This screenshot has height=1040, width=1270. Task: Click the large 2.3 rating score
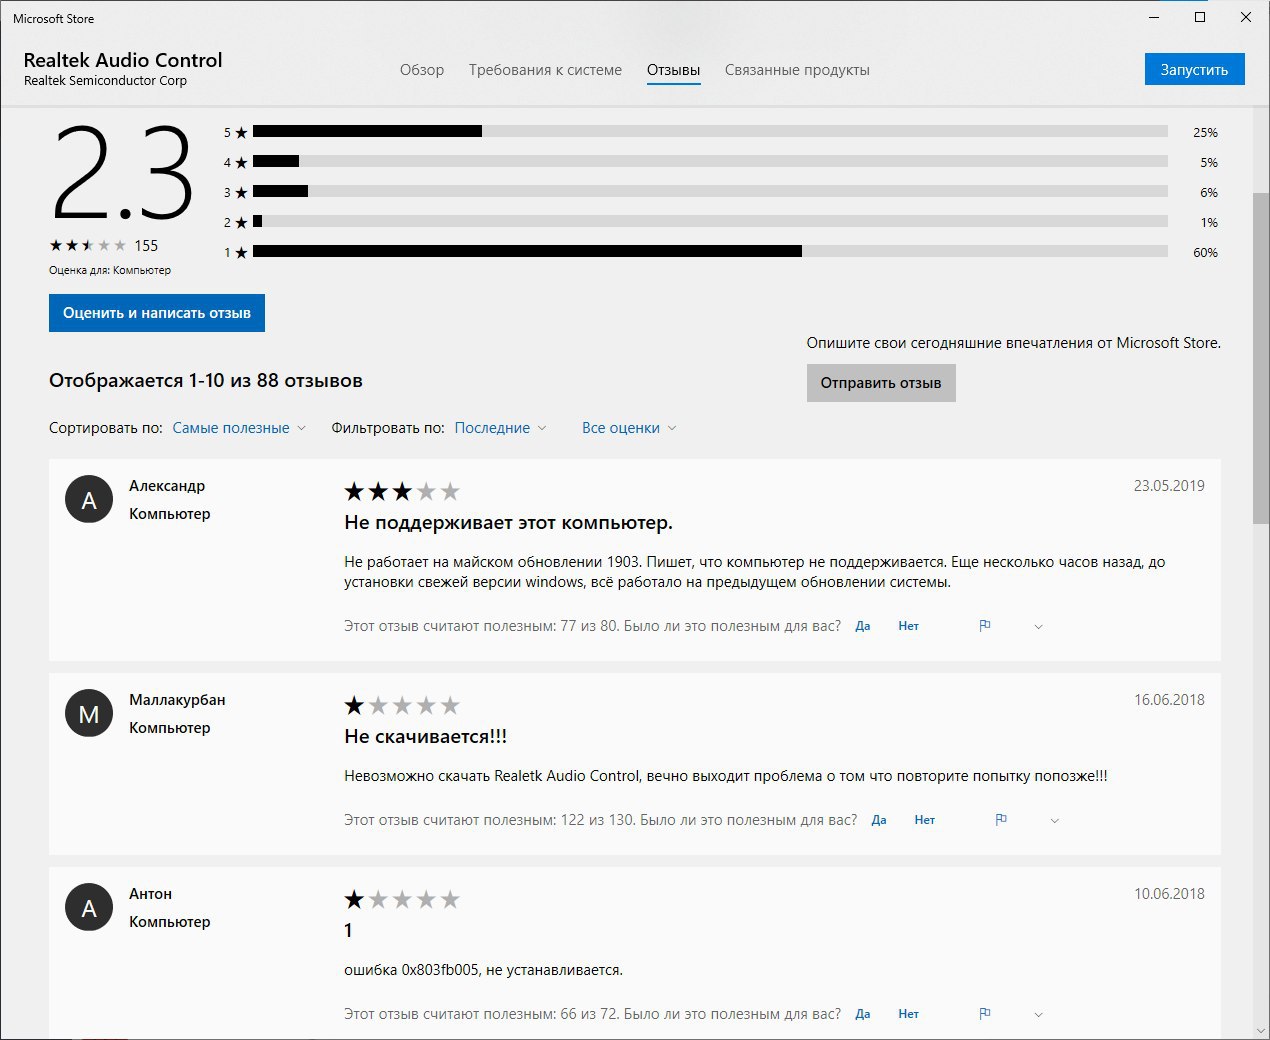pos(121,173)
